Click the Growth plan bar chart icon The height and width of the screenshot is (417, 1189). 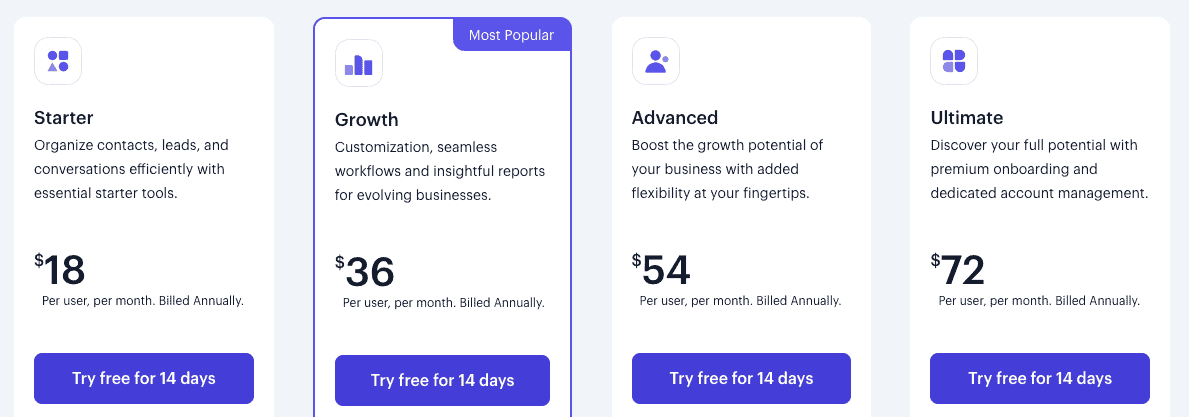point(359,63)
